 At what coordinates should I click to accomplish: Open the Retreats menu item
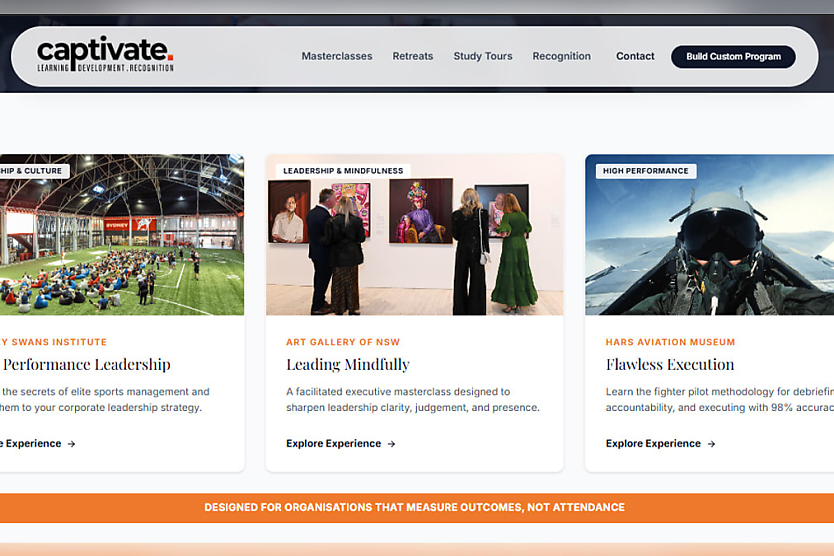pyautogui.click(x=413, y=56)
